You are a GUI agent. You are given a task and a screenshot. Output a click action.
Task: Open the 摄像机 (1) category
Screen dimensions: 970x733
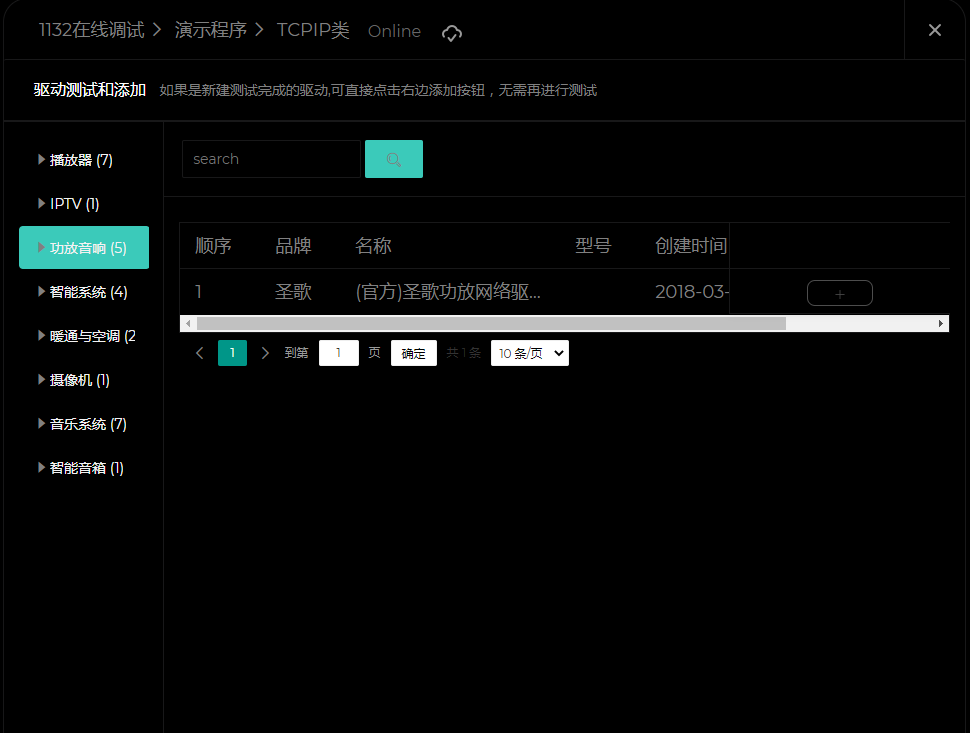click(80, 380)
